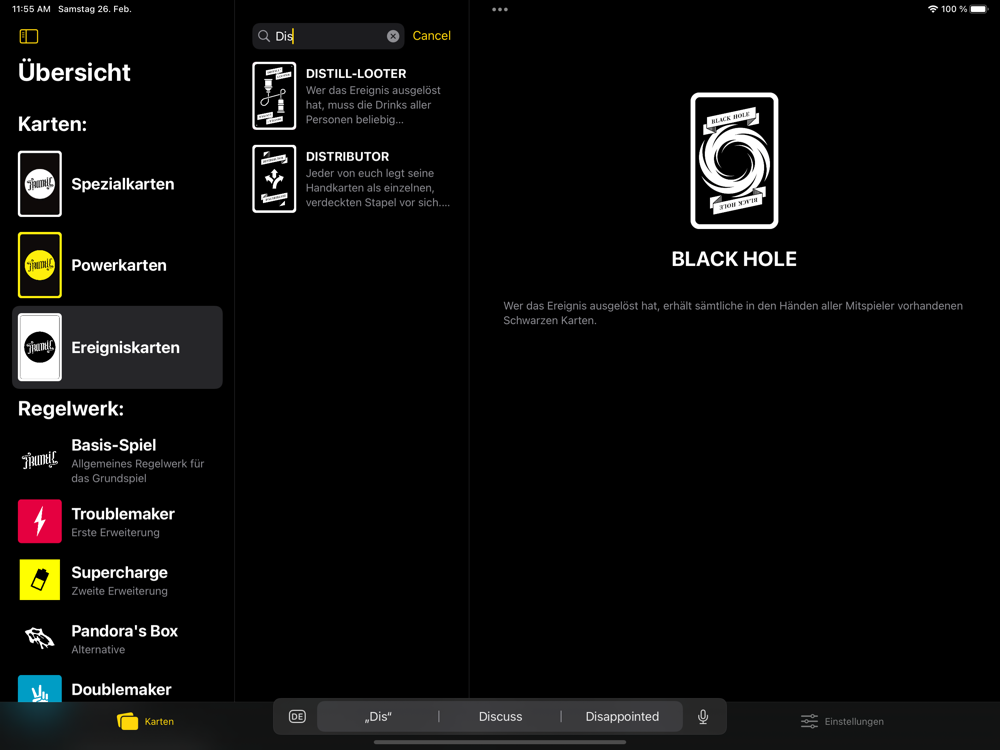Click the DISTILL-LOOTER description text

point(373,105)
